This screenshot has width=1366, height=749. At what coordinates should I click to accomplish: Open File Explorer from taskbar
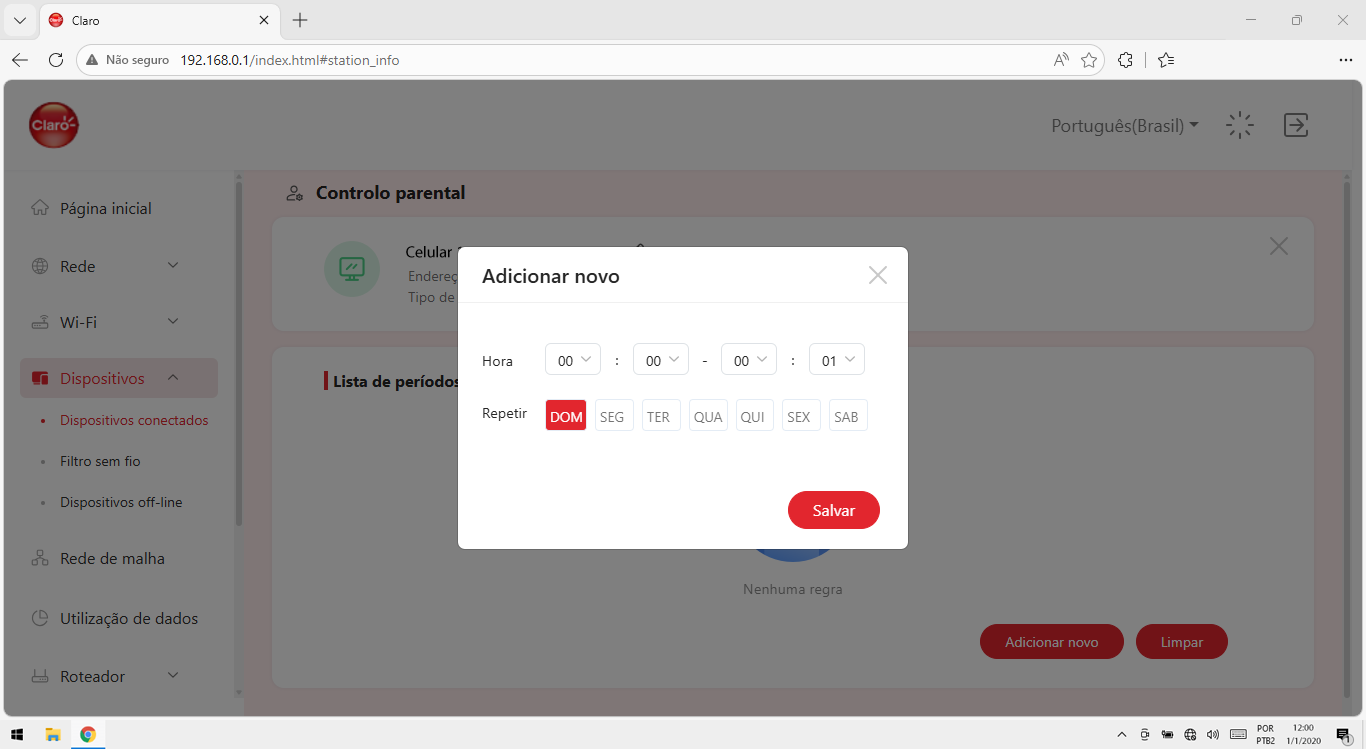coord(53,734)
